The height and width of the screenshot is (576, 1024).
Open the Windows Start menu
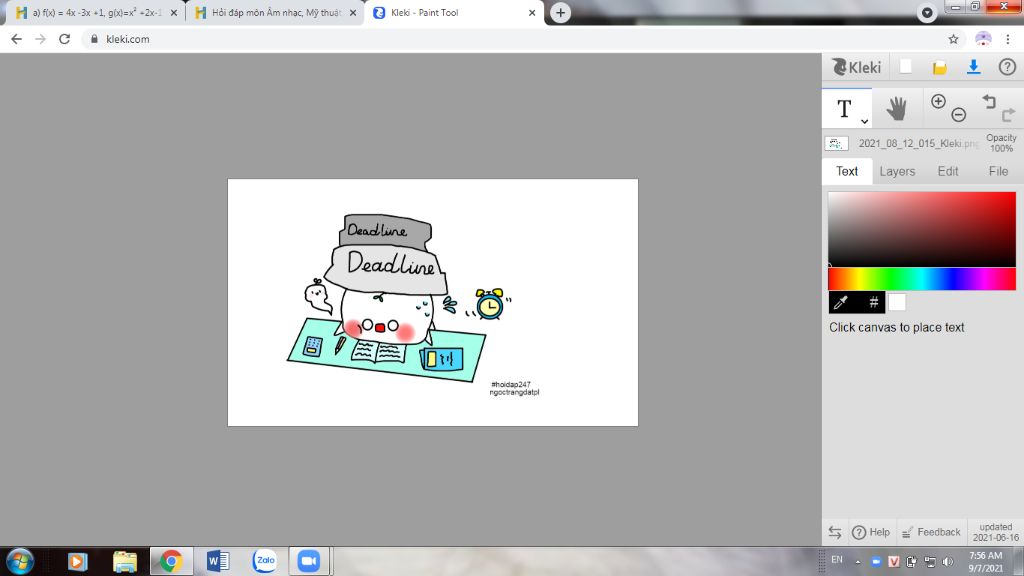click(20, 561)
